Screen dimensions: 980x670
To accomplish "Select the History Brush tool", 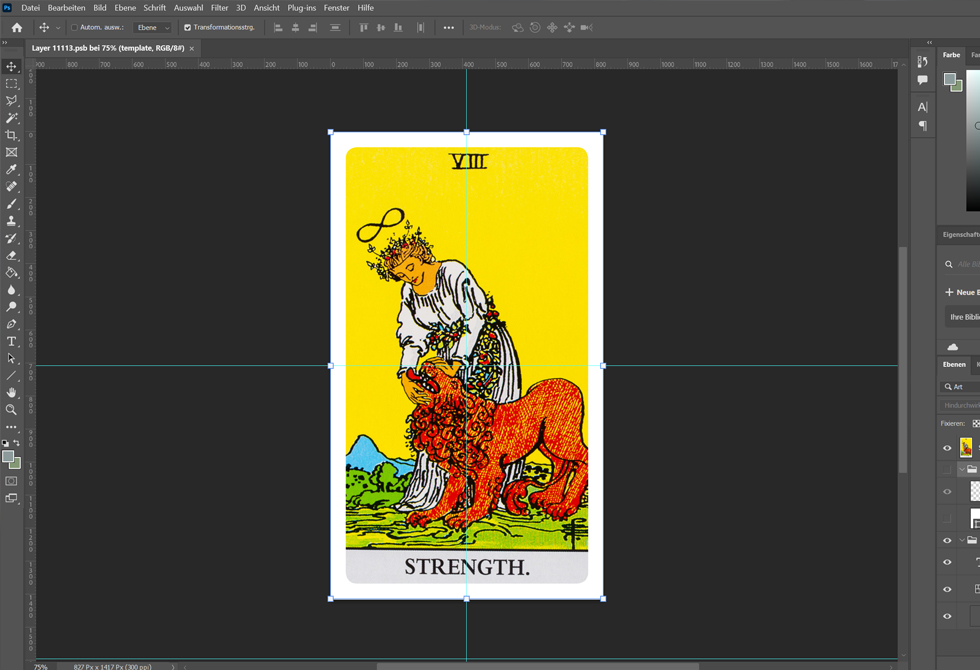I will pos(11,238).
